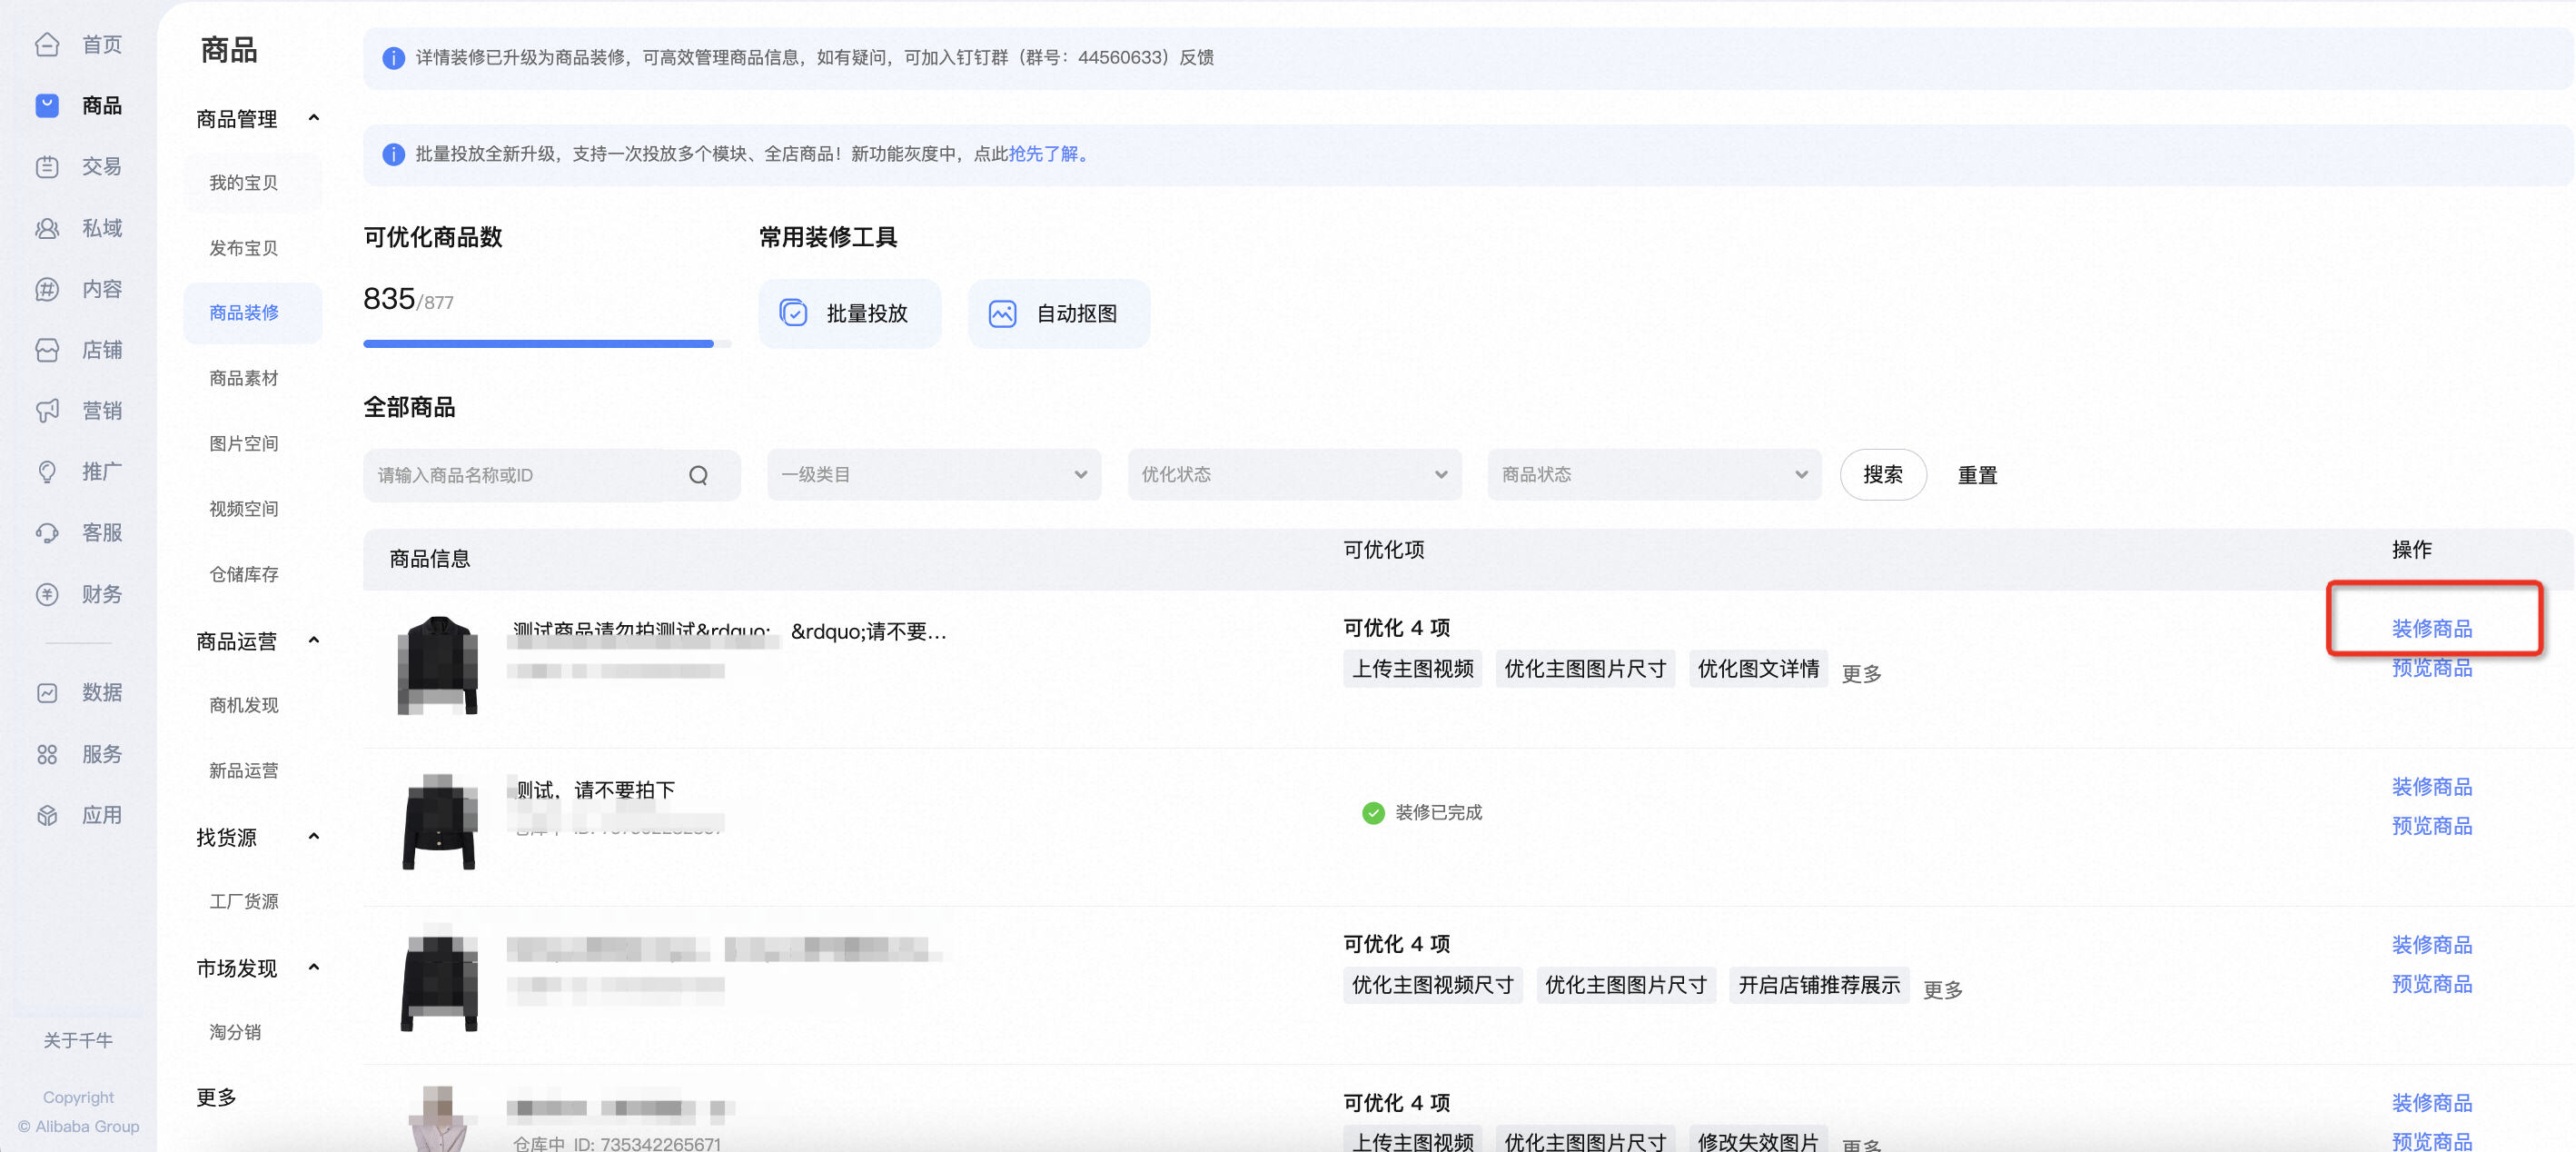Collapse the 找货源 section
Viewport: 2576px width, 1152px height.
[314, 836]
